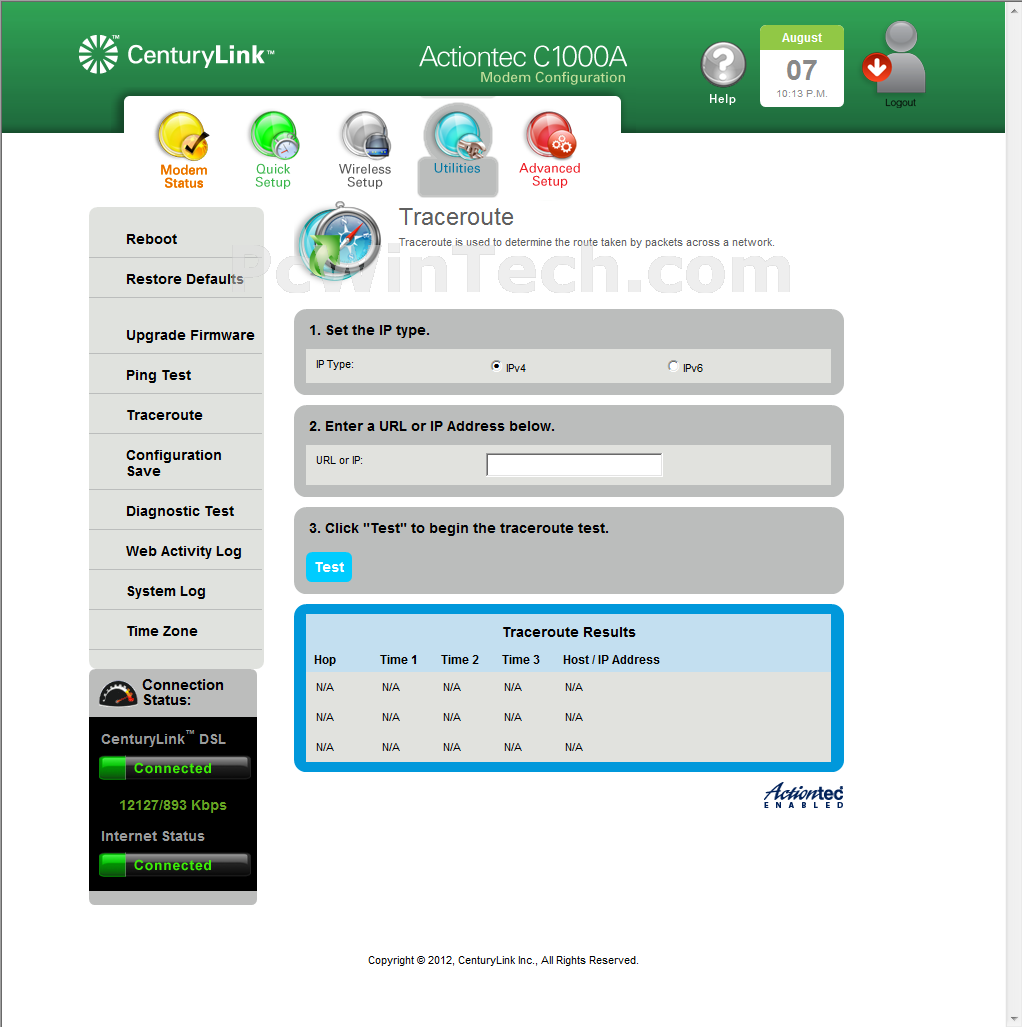Click the IPv6 label text
The image size is (1022, 1027).
pyautogui.click(x=692, y=368)
